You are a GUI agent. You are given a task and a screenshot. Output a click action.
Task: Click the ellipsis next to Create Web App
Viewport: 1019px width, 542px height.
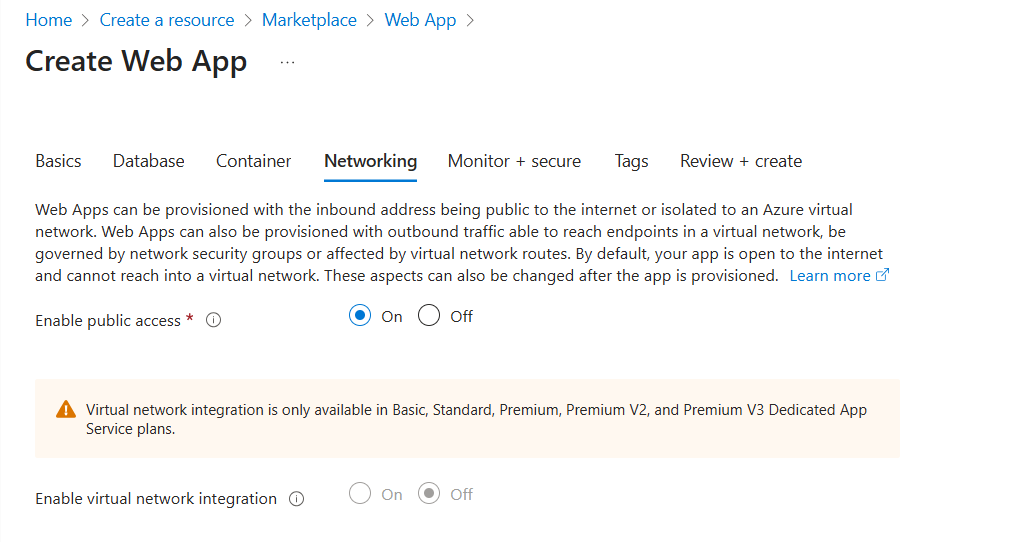[x=288, y=62]
